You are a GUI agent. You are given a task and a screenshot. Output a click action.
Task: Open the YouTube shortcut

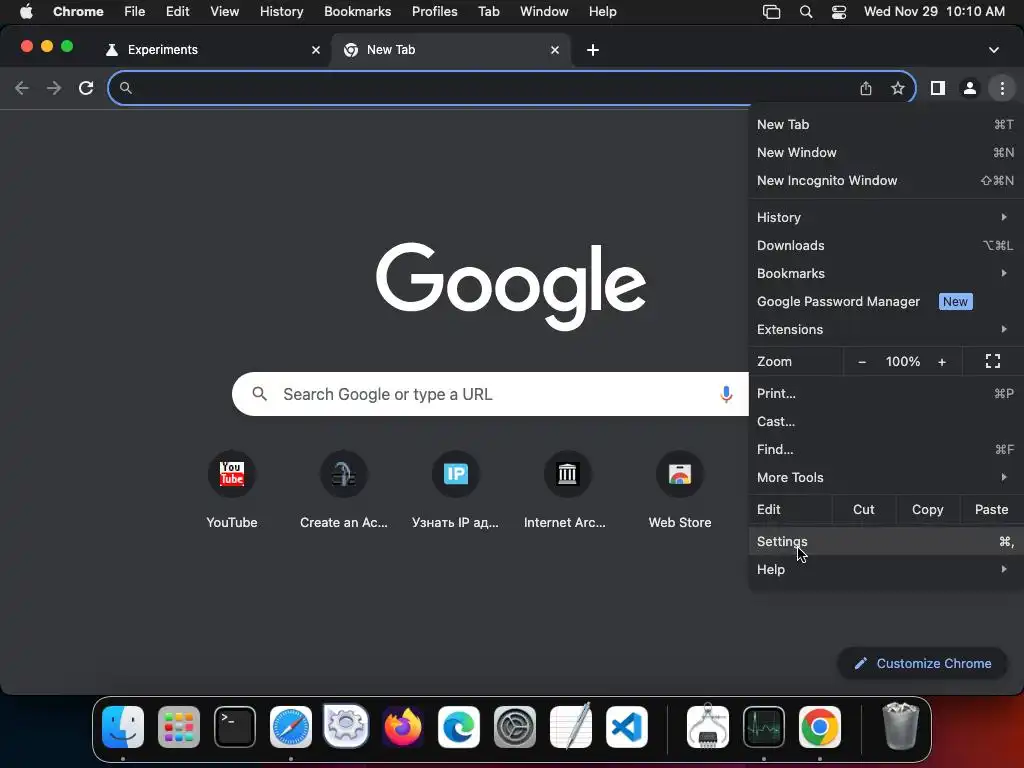(x=232, y=490)
